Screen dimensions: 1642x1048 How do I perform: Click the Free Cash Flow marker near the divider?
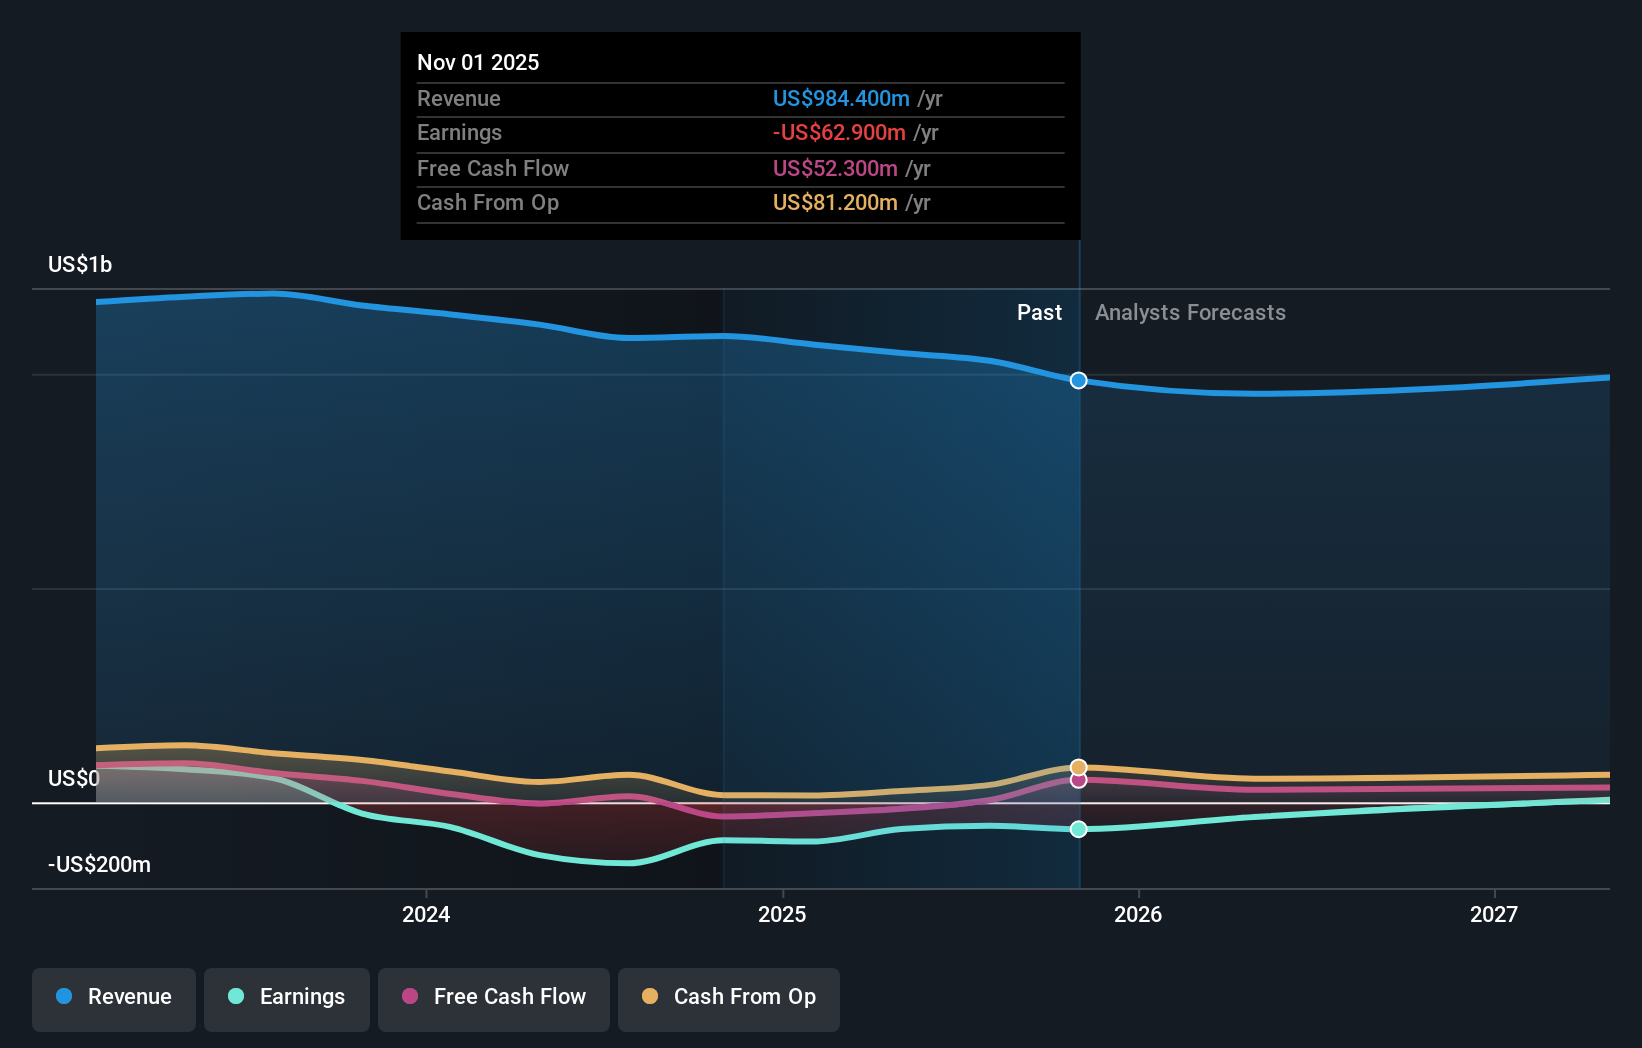pyautogui.click(x=1077, y=781)
